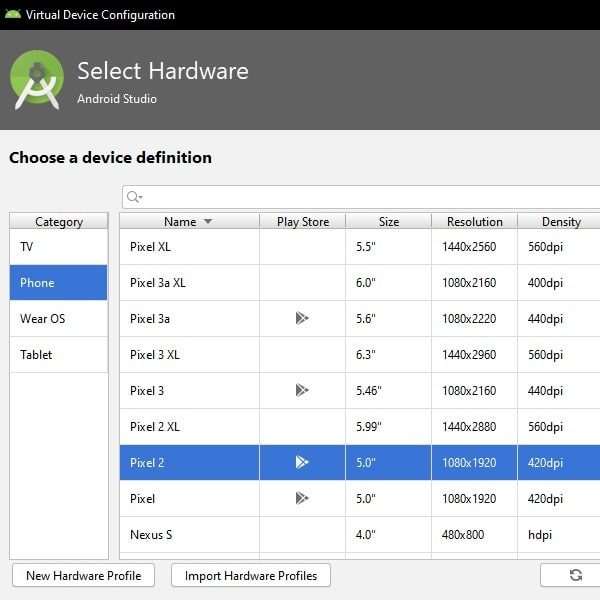The image size is (600, 600).
Task: Click the Play Store icon in the Pixel row showing 5.0"
Action: (302, 498)
